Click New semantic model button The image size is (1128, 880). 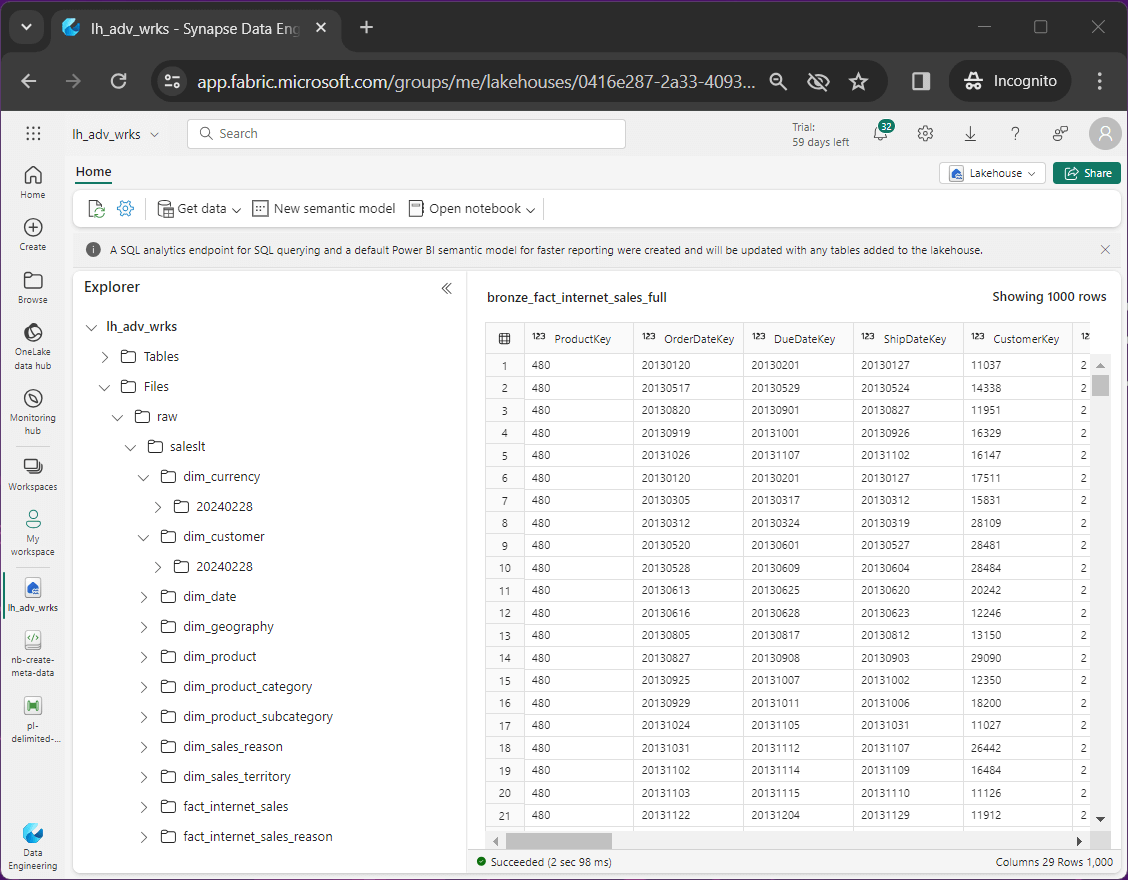tap(324, 209)
